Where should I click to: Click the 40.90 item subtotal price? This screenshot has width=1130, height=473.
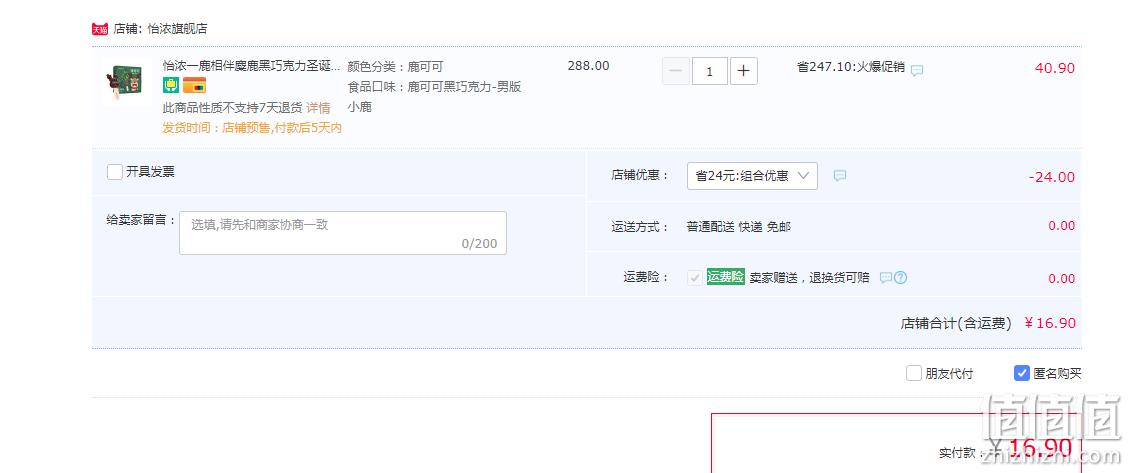(1054, 68)
